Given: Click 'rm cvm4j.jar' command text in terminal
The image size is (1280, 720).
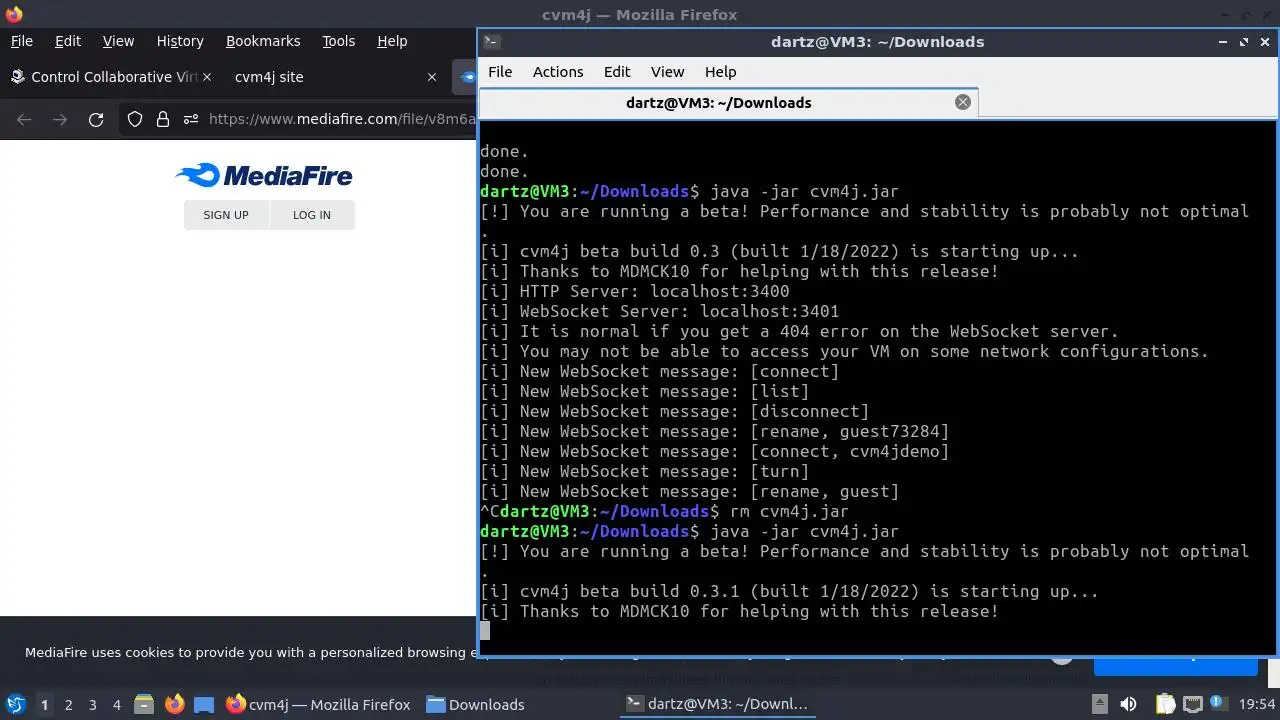Looking at the screenshot, I should point(789,511).
